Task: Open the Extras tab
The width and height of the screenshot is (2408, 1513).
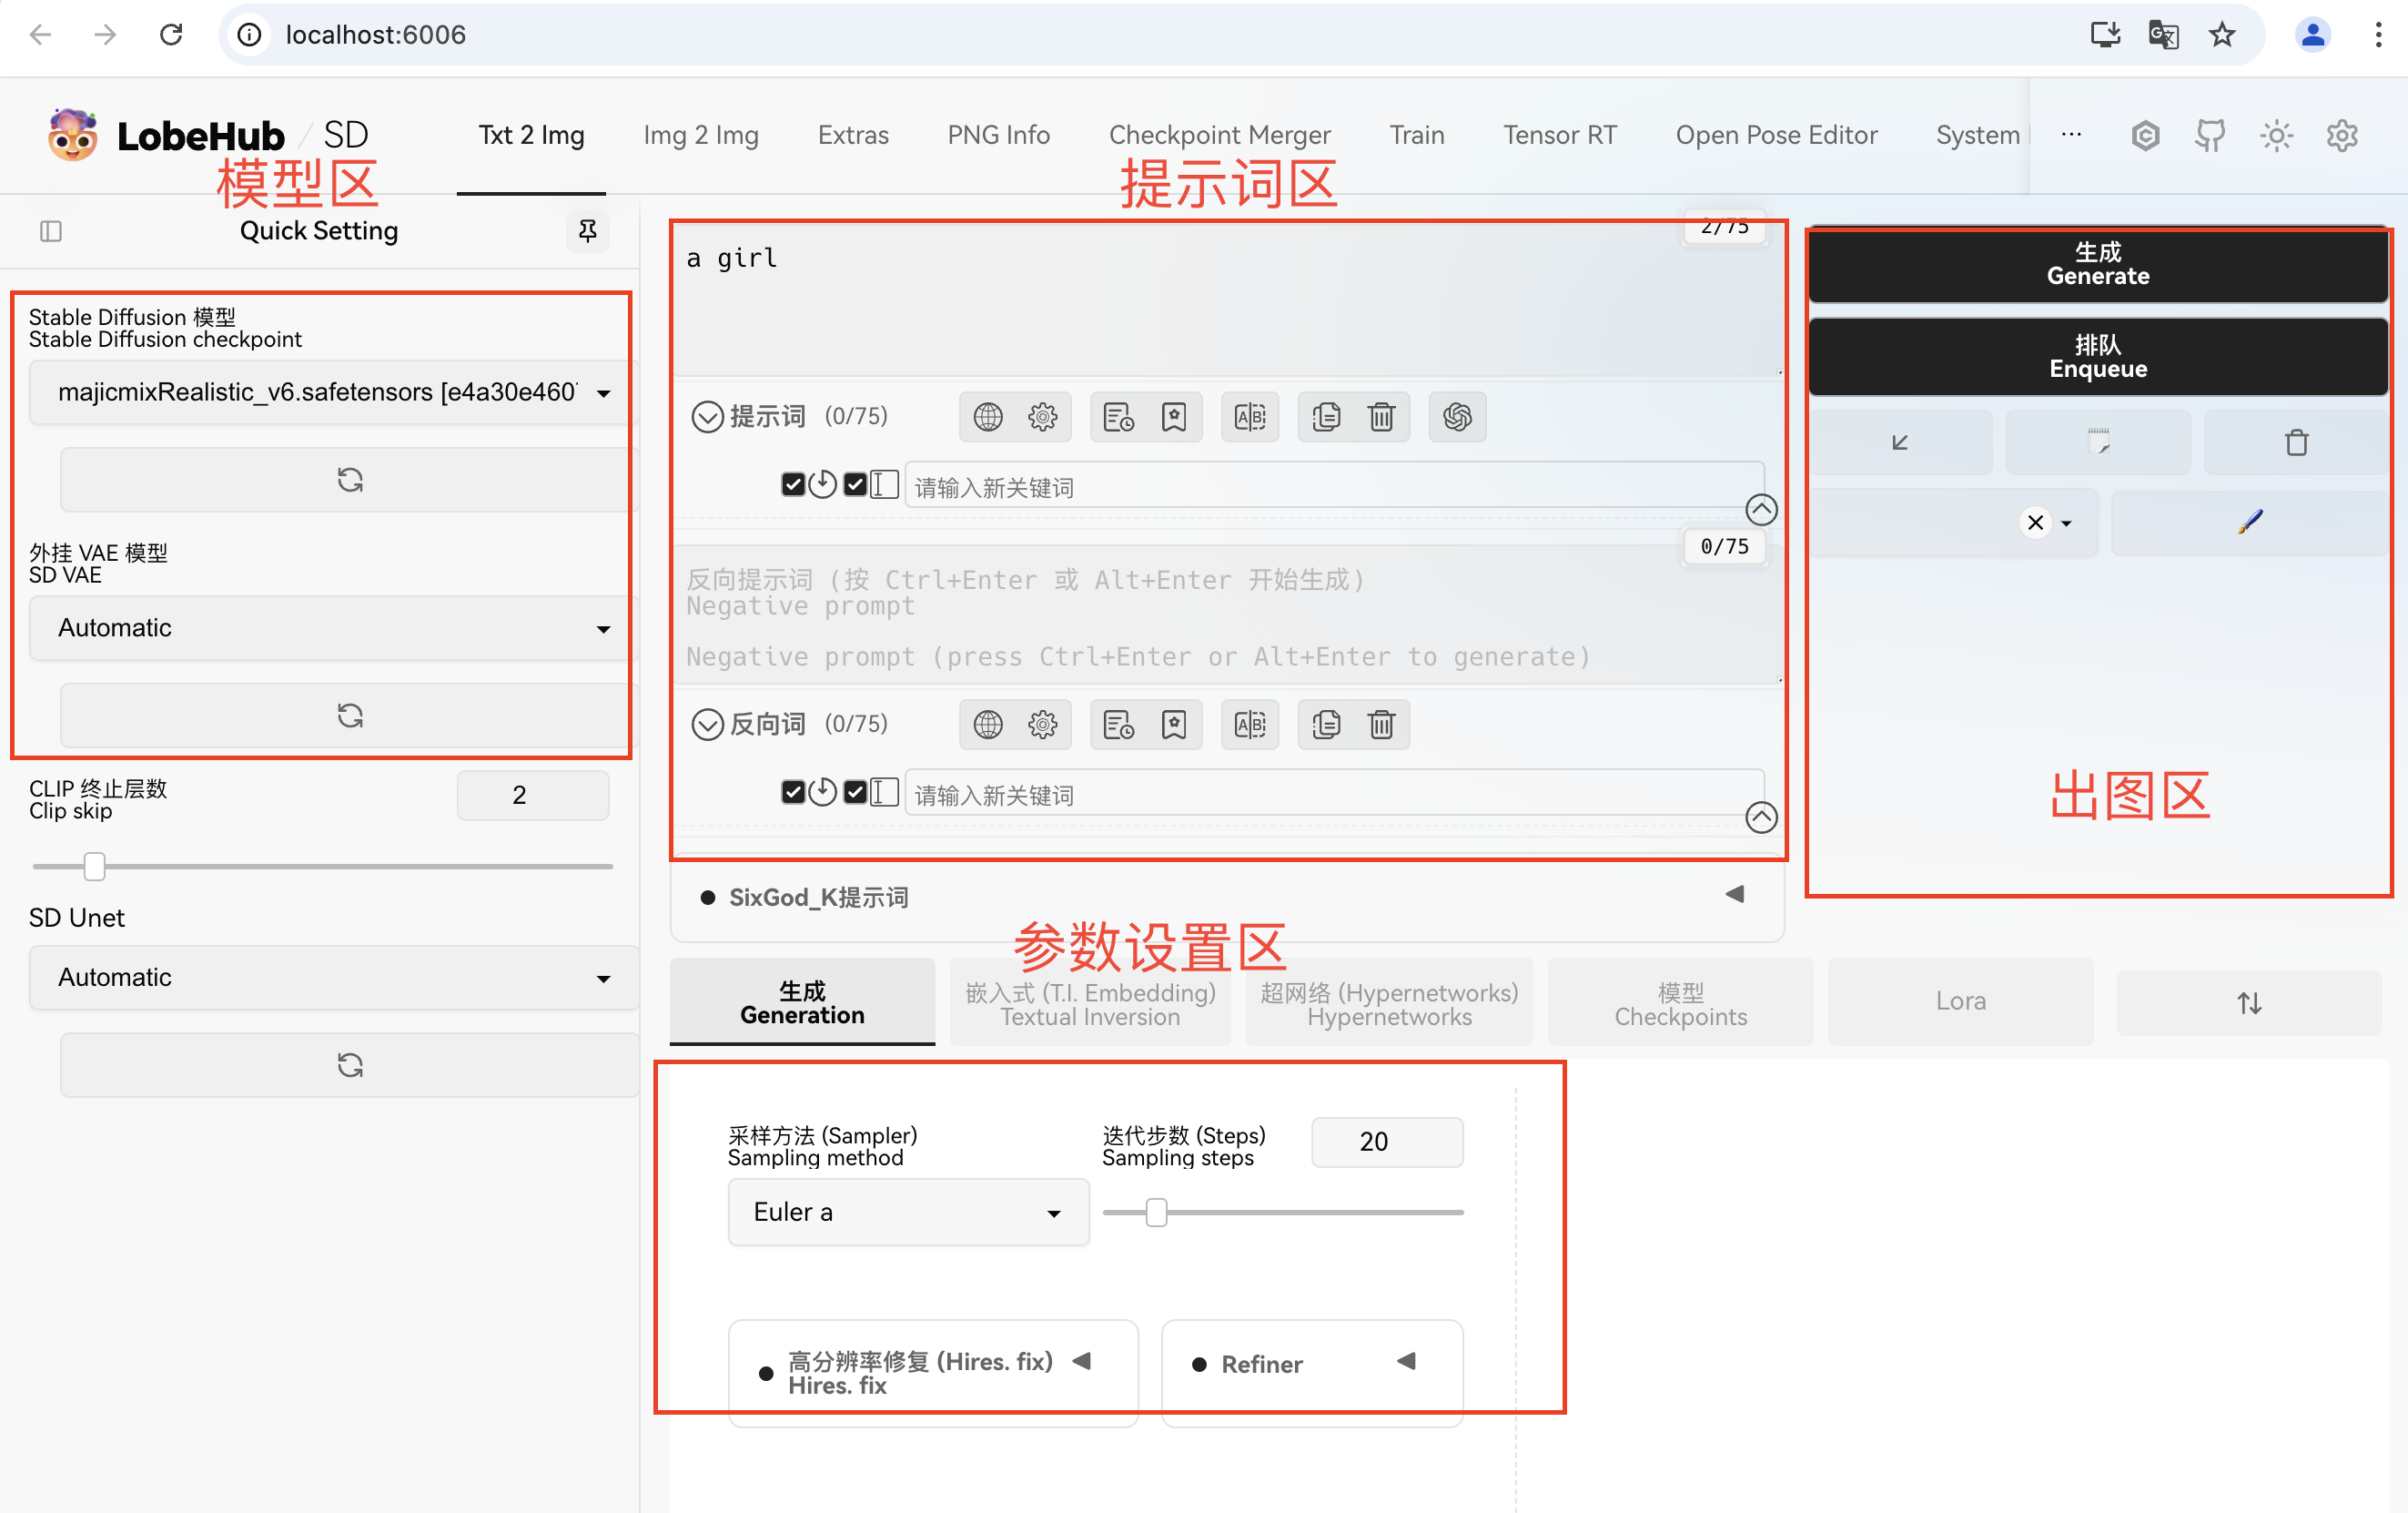Action: pos(853,135)
